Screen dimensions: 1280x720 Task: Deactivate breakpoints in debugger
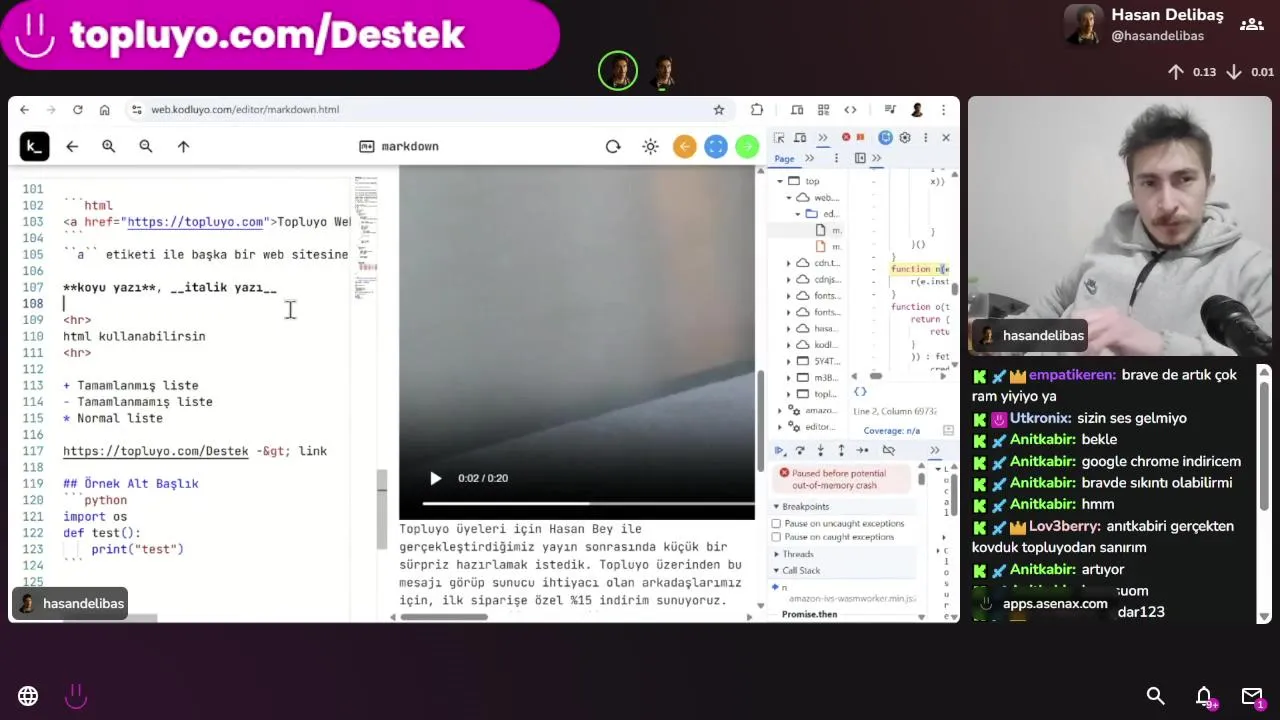pyautogui.click(x=888, y=451)
